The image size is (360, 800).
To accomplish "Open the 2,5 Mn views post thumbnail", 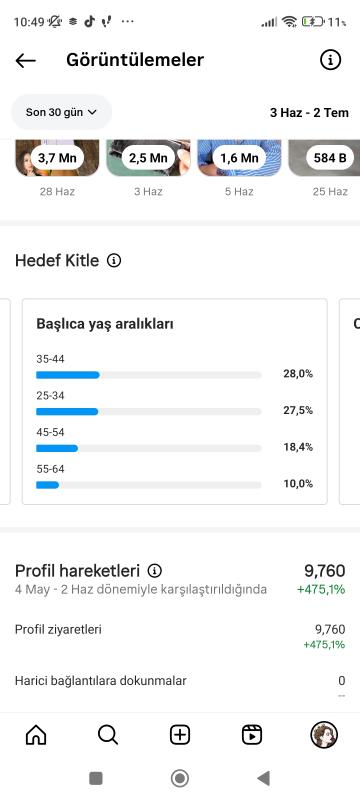I will click(148, 158).
